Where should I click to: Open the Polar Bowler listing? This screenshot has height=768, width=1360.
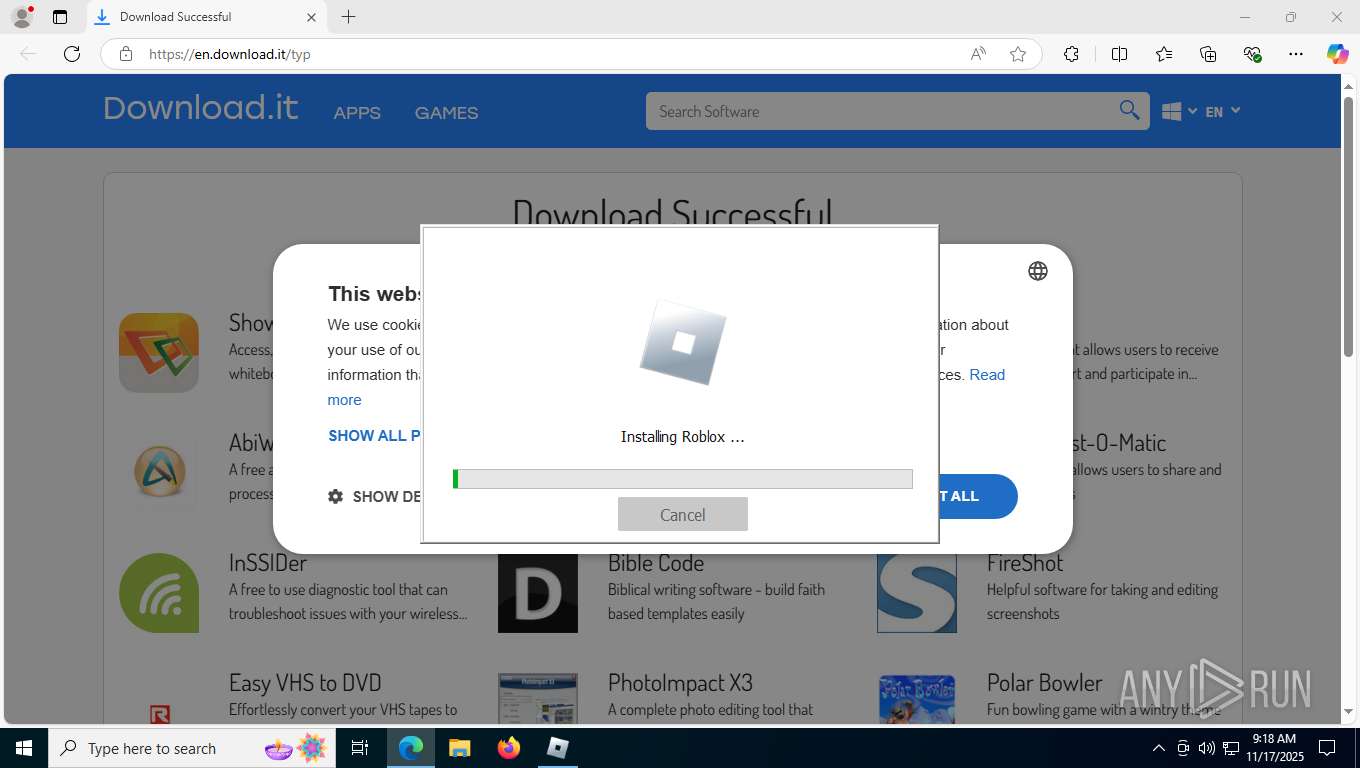[1045, 683]
